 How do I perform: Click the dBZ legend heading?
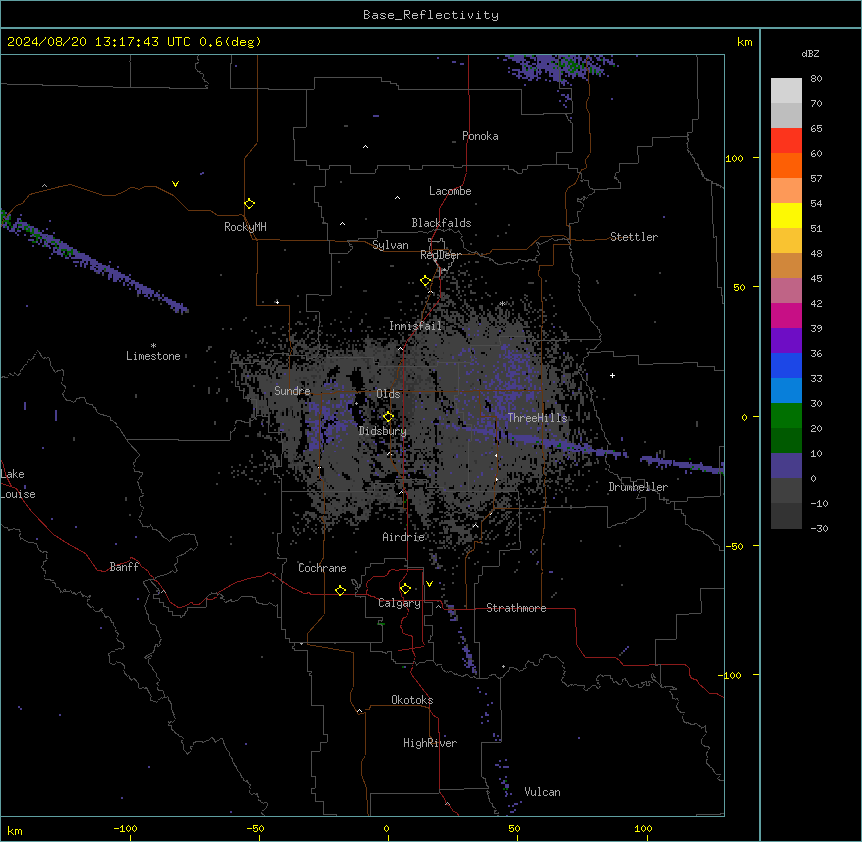click(x=810, y=54)
